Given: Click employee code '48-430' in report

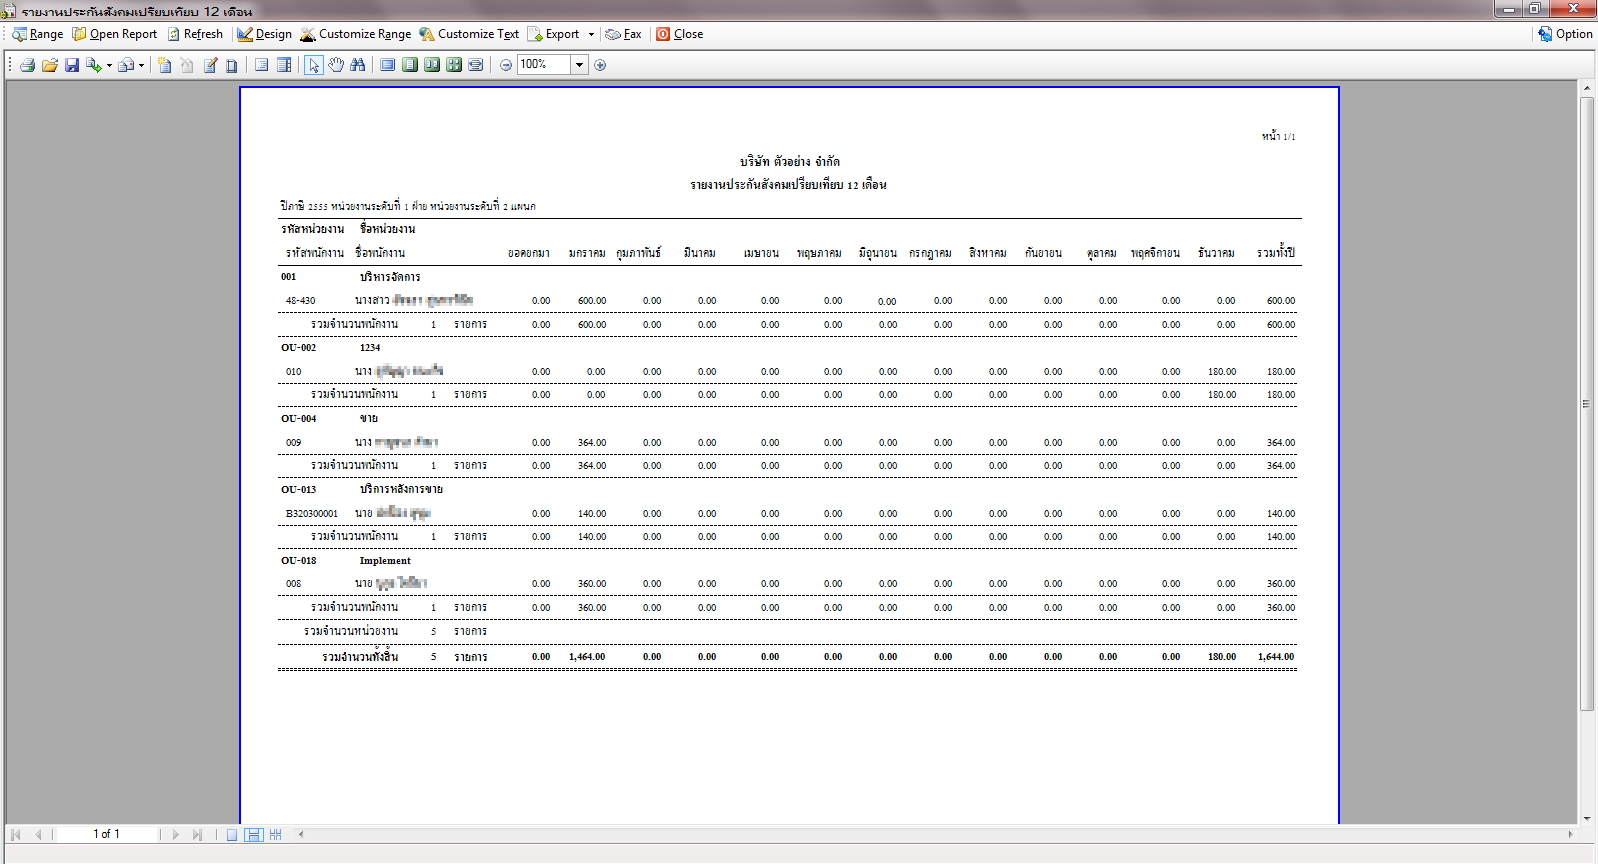Looking at the screenshot, I should 300,301.
